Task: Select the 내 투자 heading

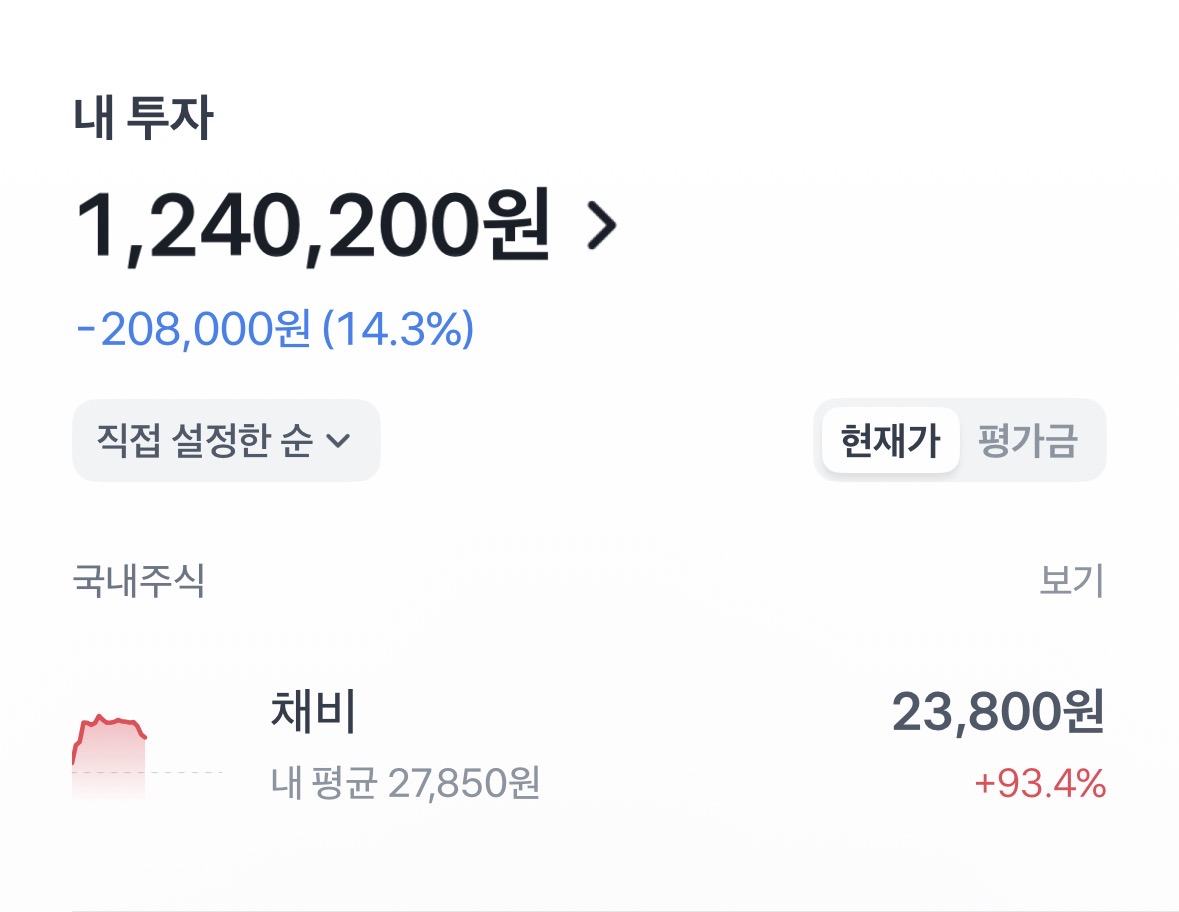Action: click(143, 120)
